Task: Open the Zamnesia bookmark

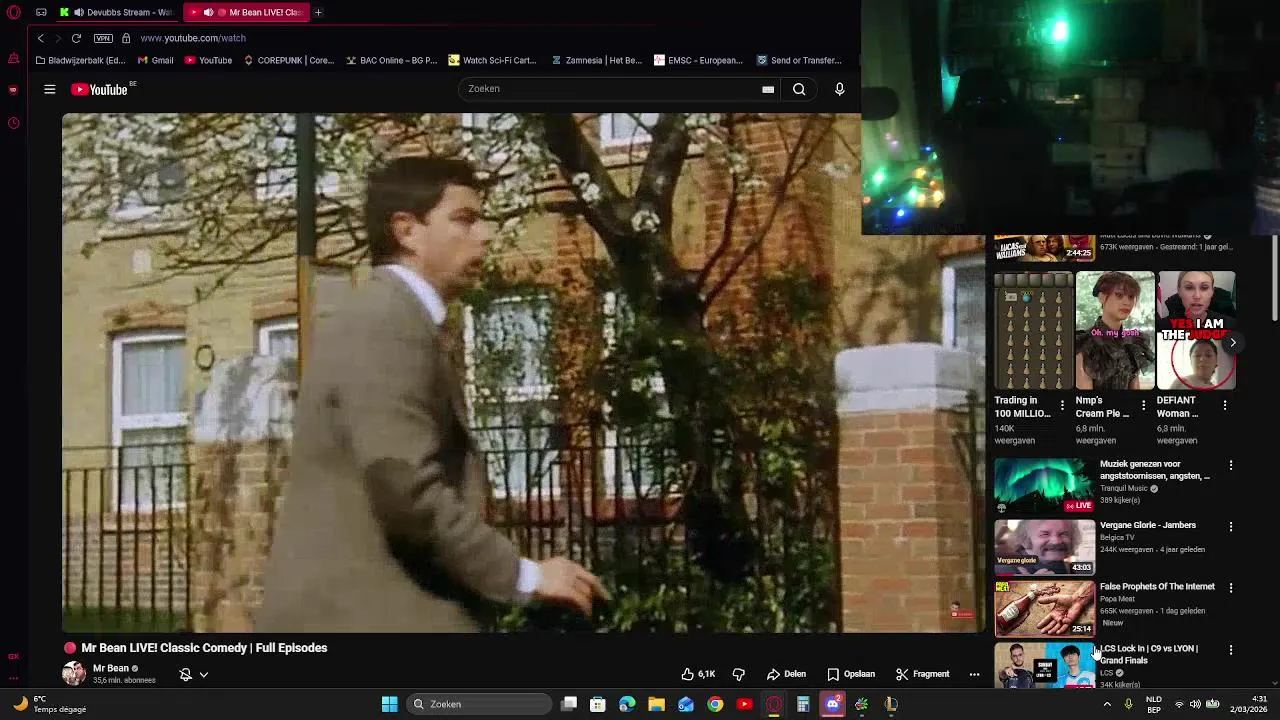Action: (596, 60)
